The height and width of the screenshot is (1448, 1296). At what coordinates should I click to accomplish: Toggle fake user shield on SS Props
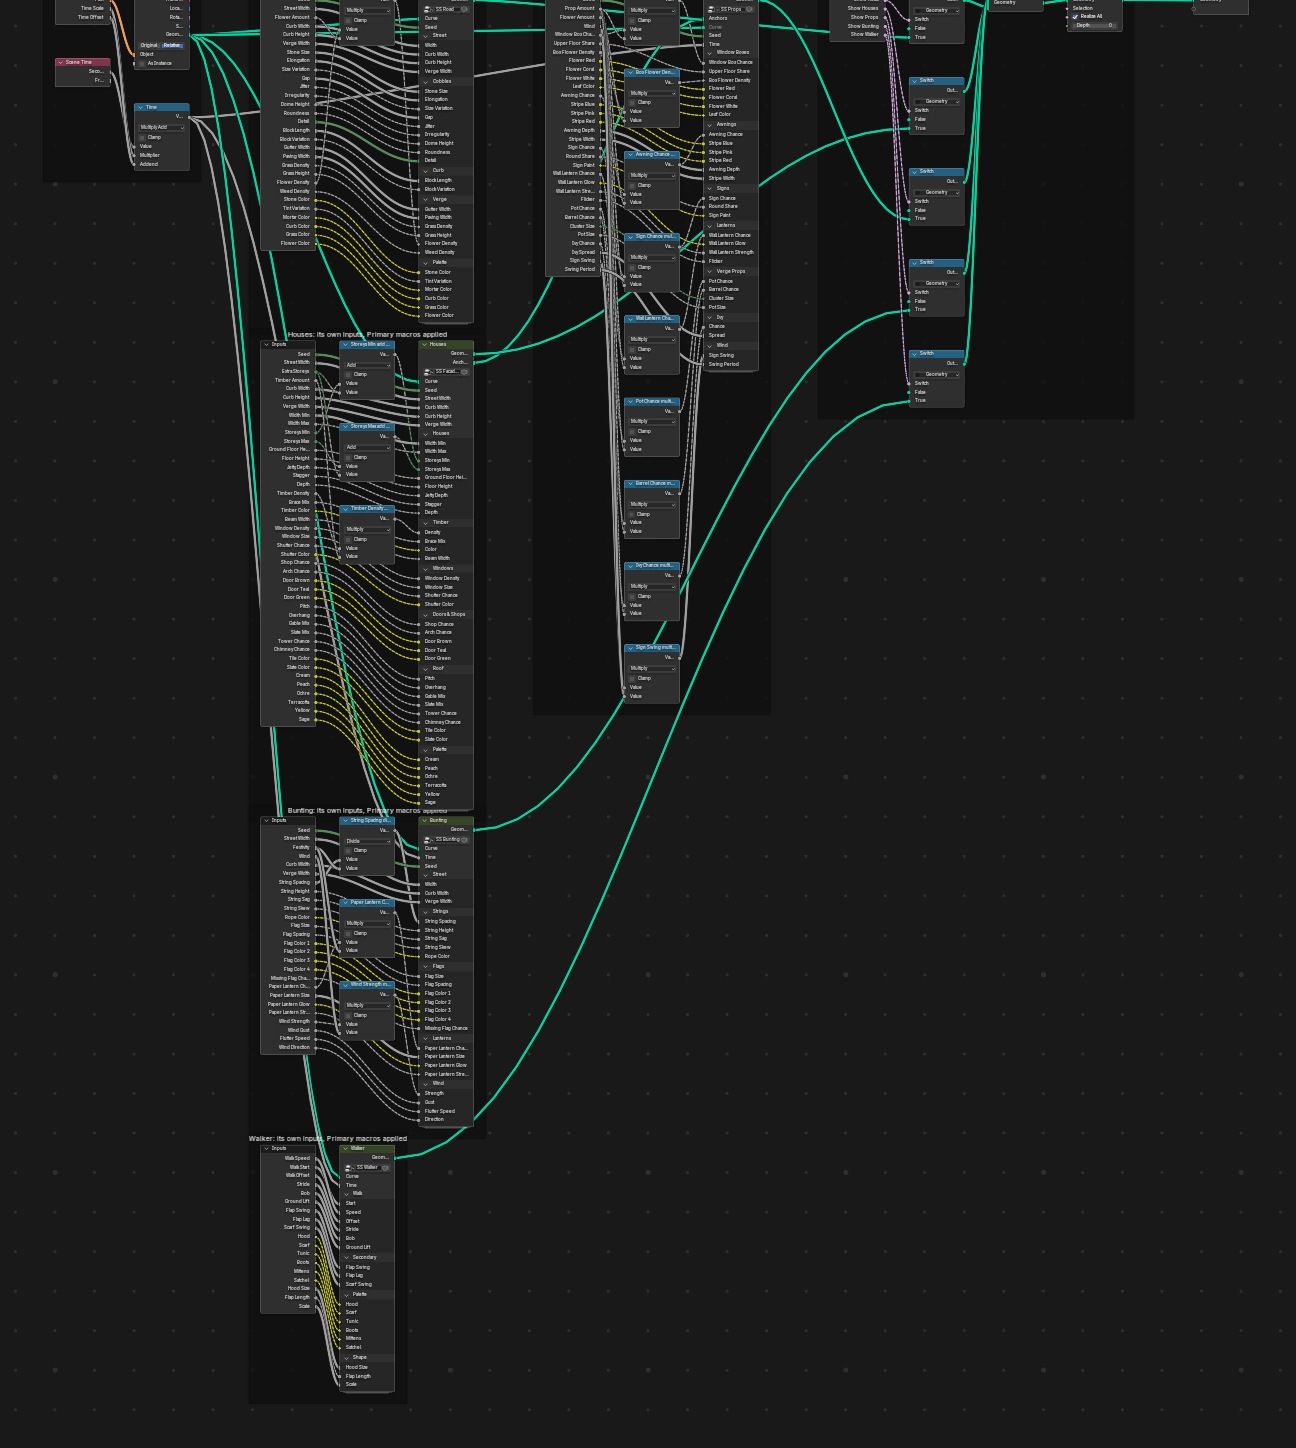click(749, 9)
